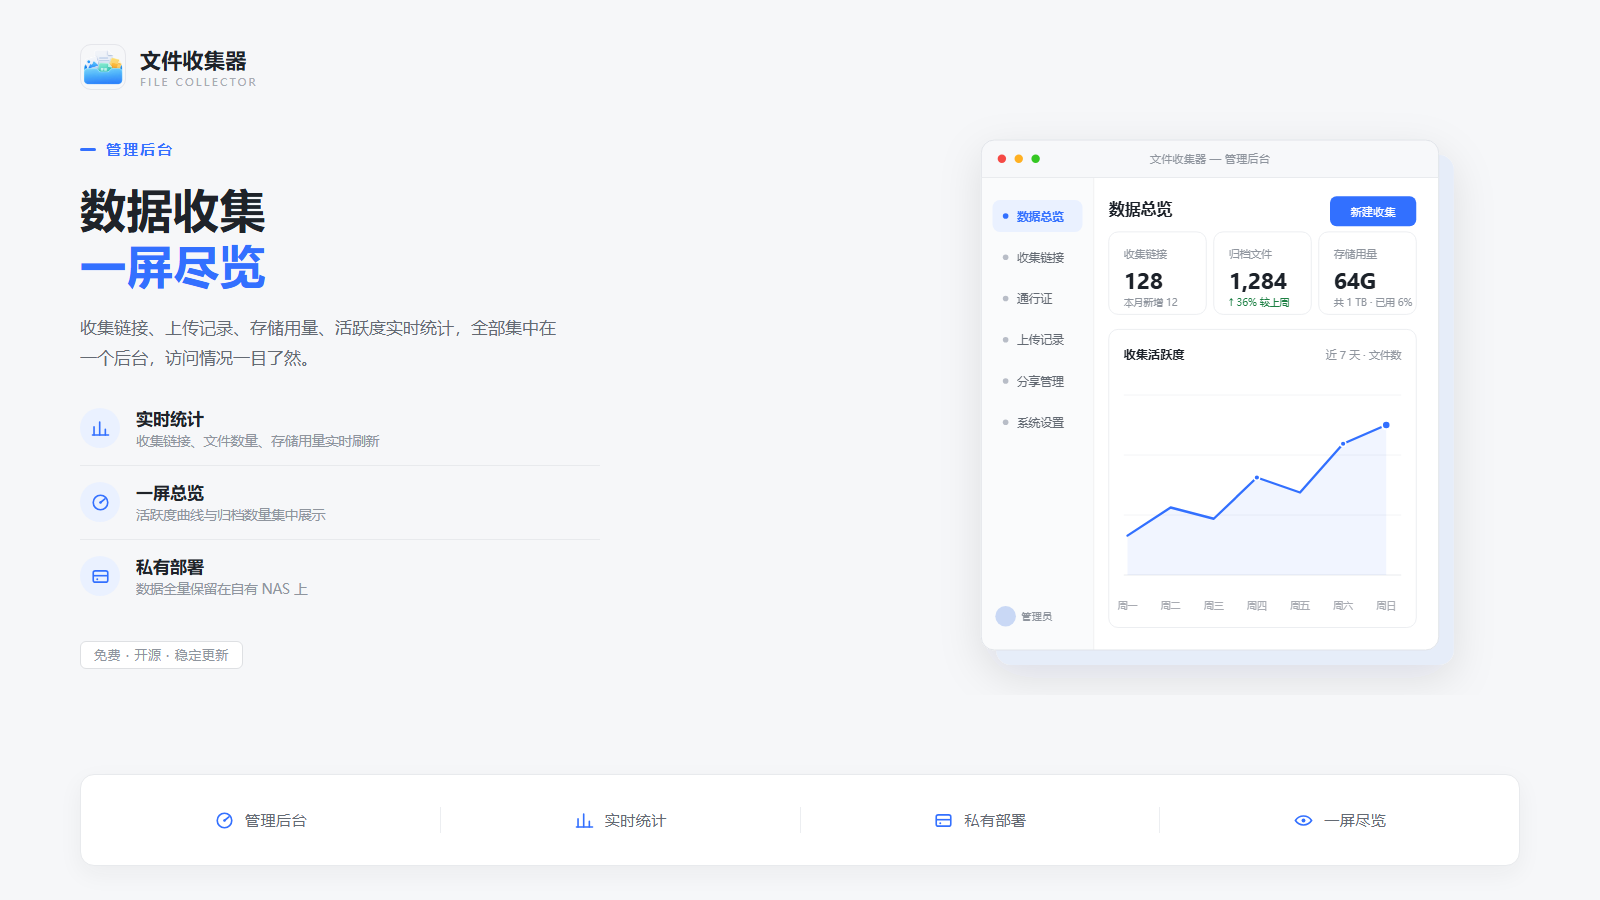This screenshot has height=900, width=1600.
Task: Go to 分享管理 in the sidebar
Action: click(x=1037, y=381)
